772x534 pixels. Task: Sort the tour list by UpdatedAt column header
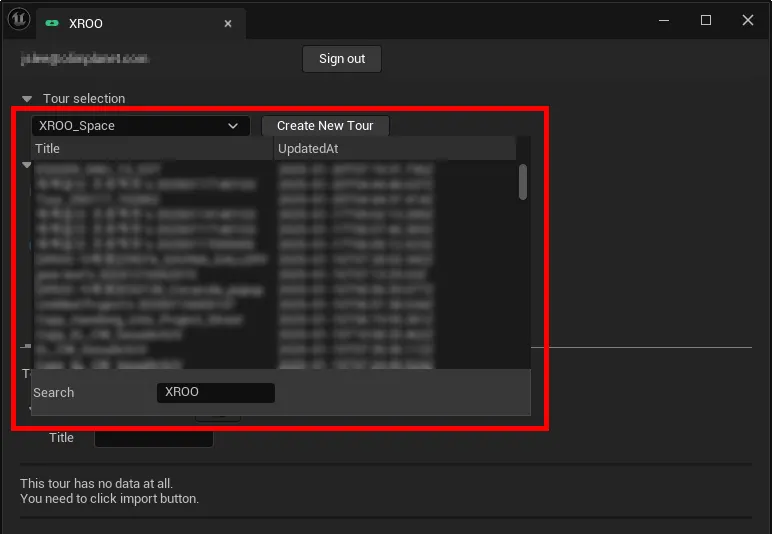(395, 149)
